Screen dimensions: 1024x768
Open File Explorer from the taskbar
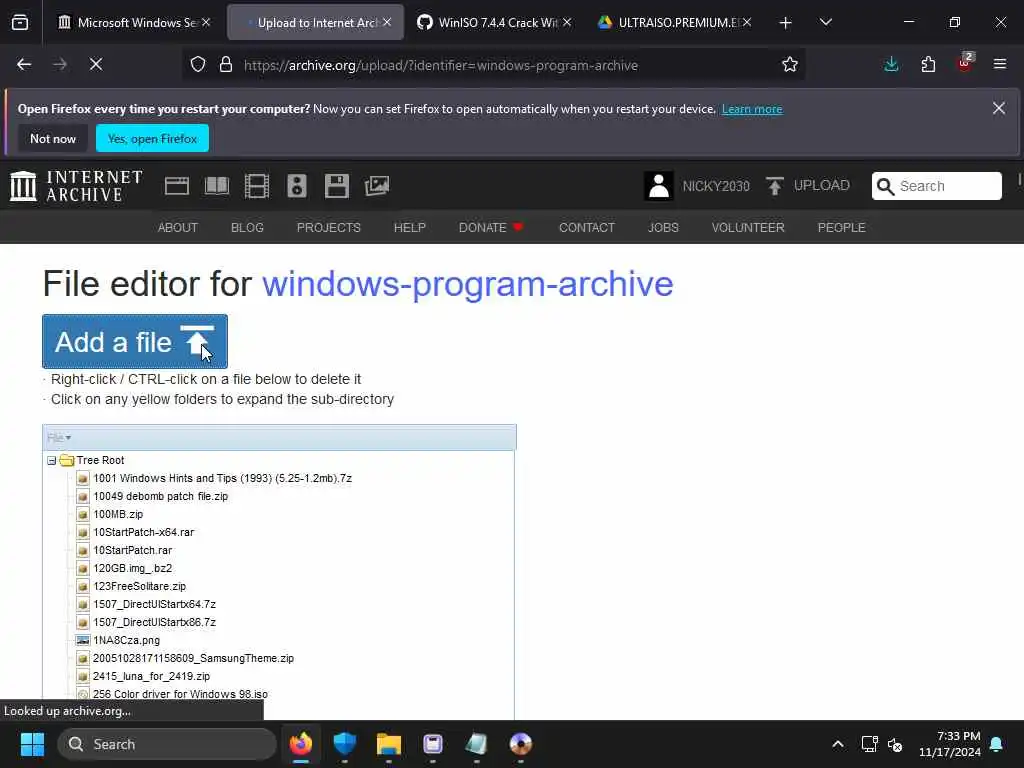tap(389, 744)
